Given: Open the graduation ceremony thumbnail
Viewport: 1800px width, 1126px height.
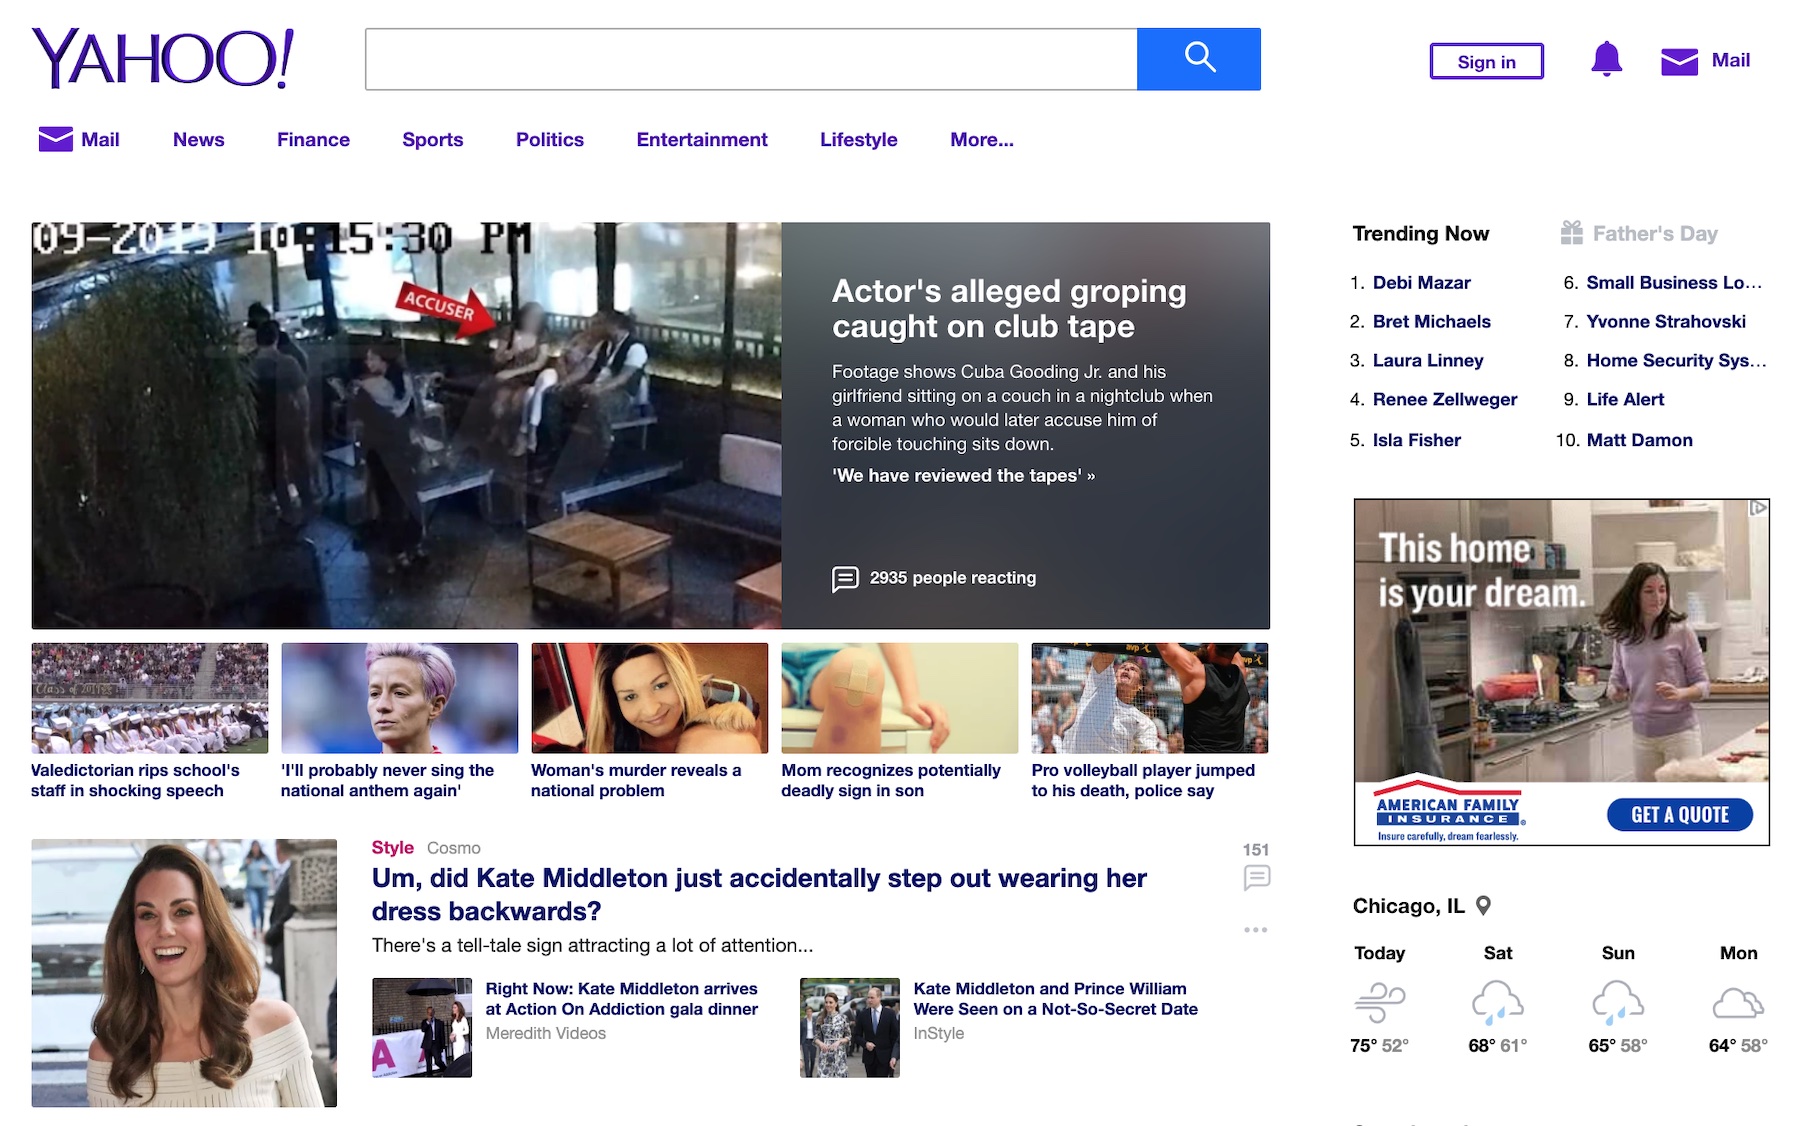Looking at the screenshot, I should pyautogui.click(x=150, y=698).
